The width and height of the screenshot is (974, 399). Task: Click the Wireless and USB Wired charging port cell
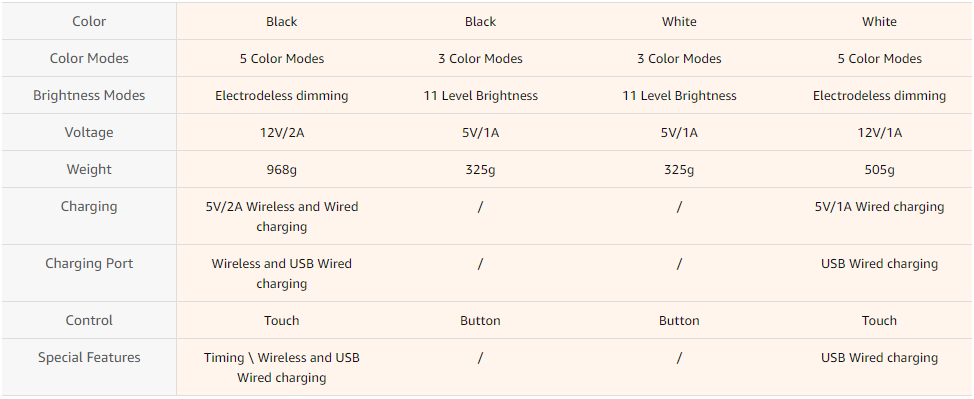pos(281,273)
